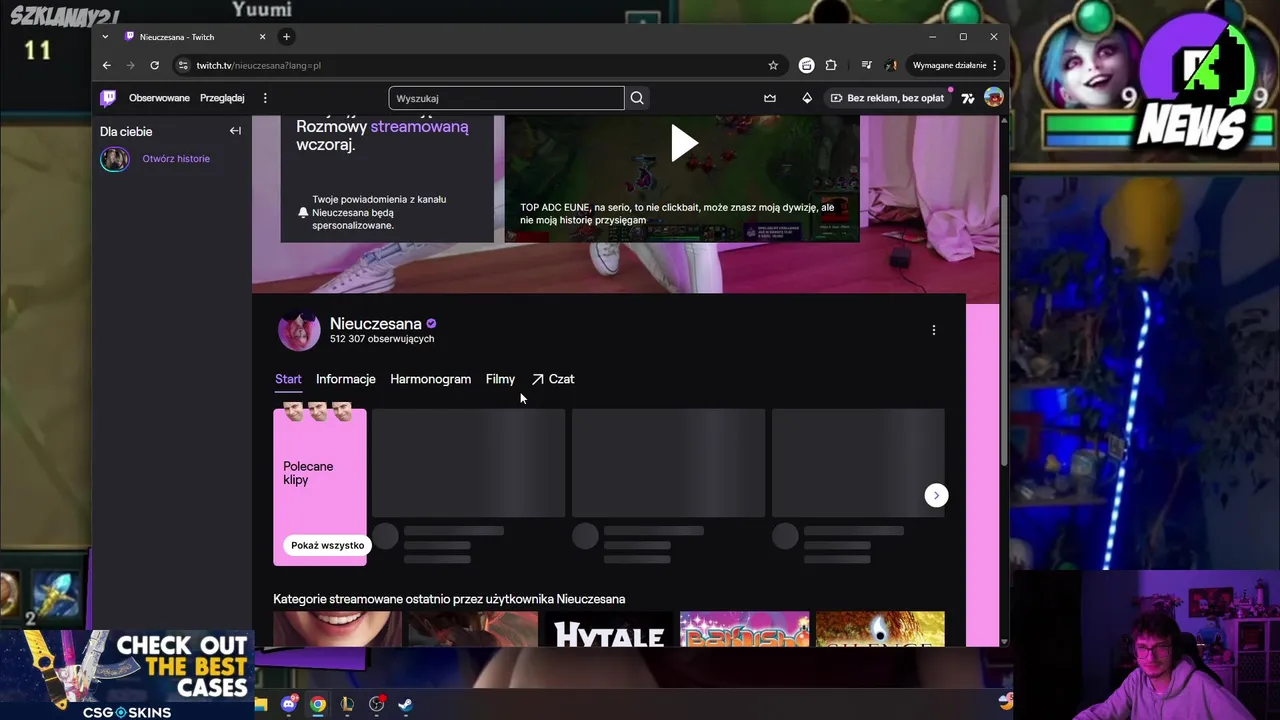Click the Pokaż wszystko button
1280x720 pixels.
click(x=327, y=545)
